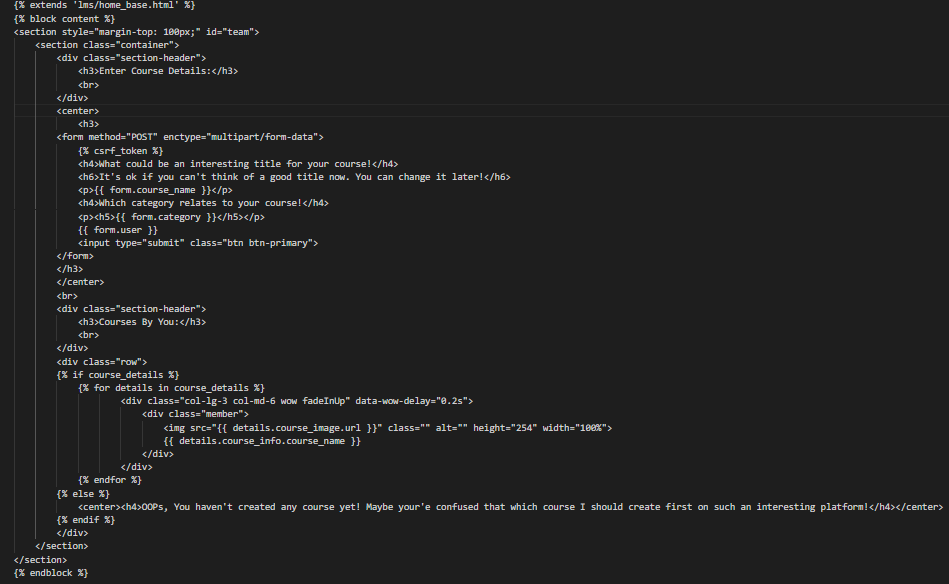This screenshot has width=949, height=584.
Task: Click the extends 'lms/home_base.html' line
Action: (104, 5)
